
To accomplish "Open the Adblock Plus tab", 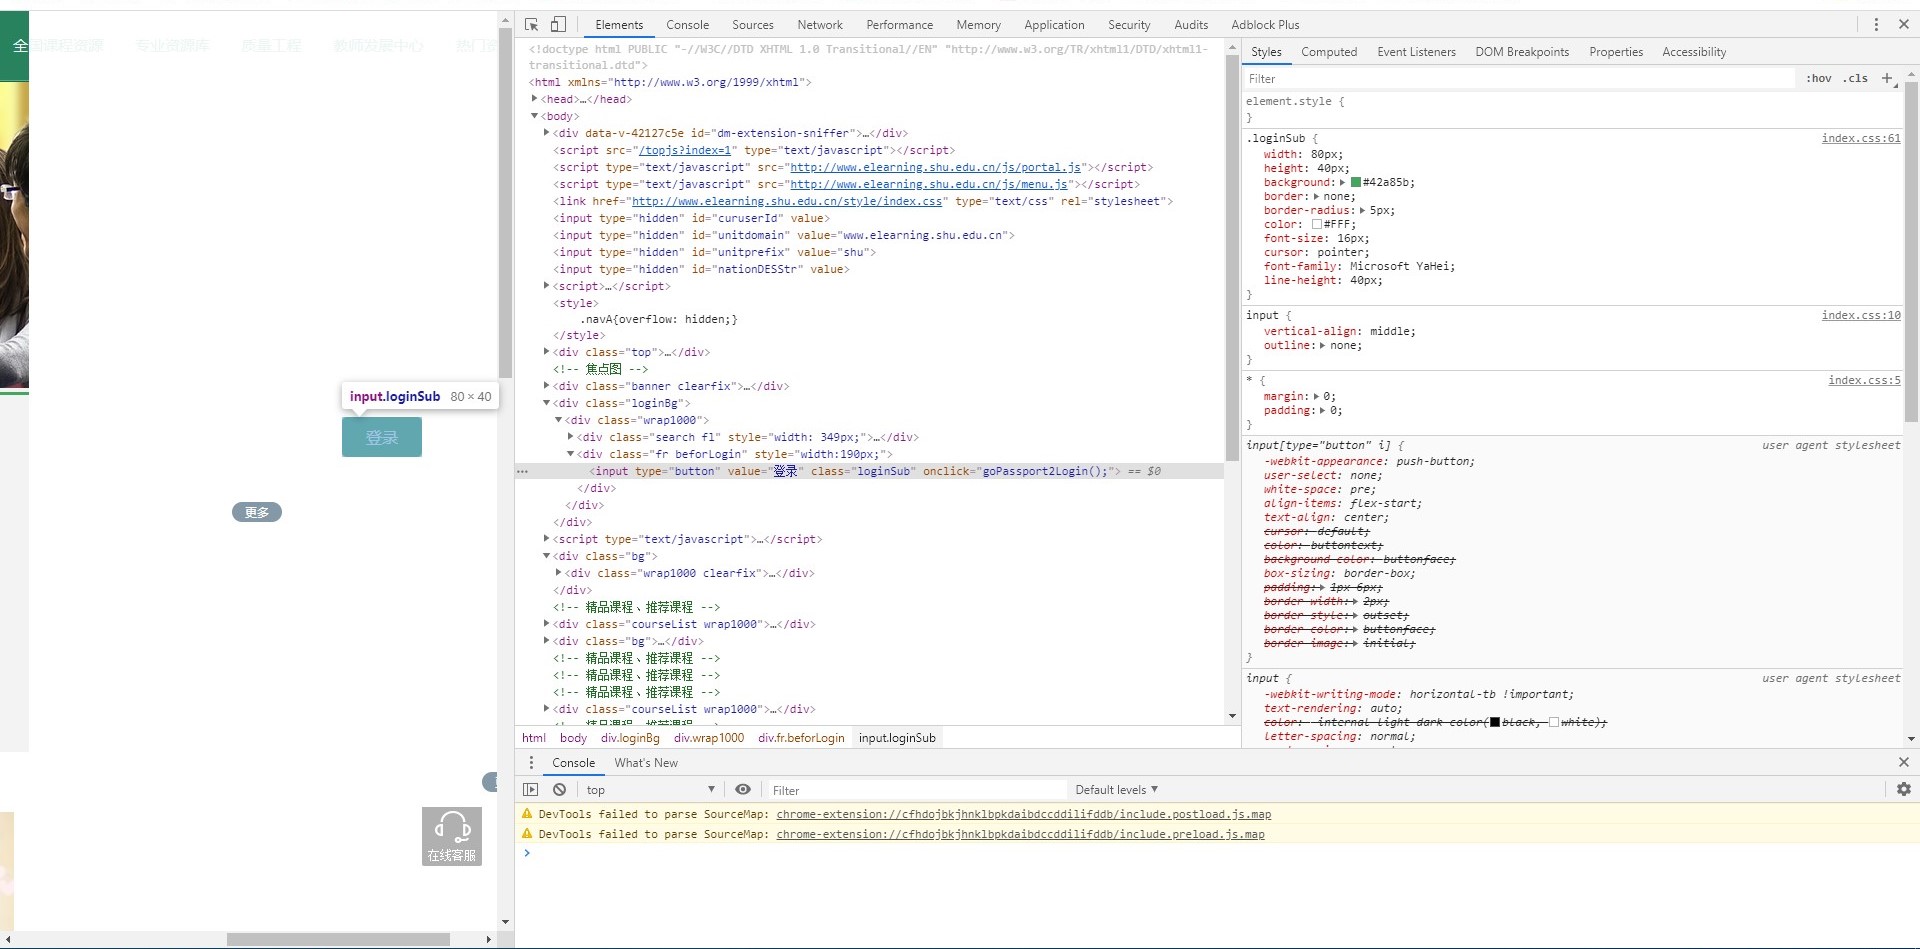I will coord(1265,24).
